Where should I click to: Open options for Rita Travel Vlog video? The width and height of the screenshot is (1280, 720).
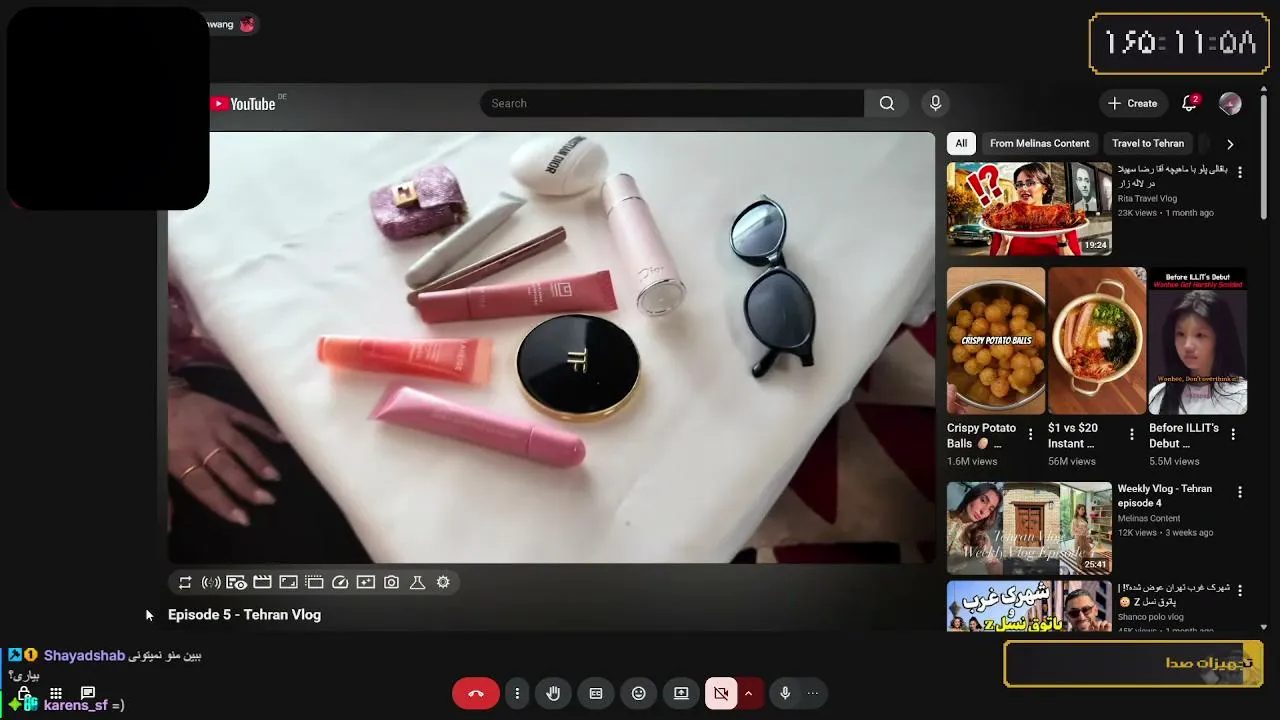(1240, 173)
